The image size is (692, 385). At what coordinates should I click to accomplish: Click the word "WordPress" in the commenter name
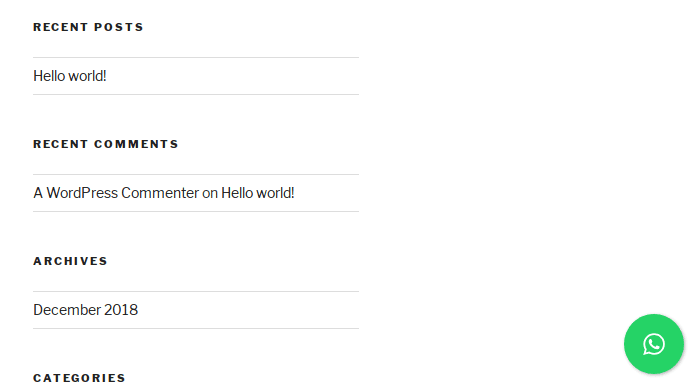tap(82, 193)
